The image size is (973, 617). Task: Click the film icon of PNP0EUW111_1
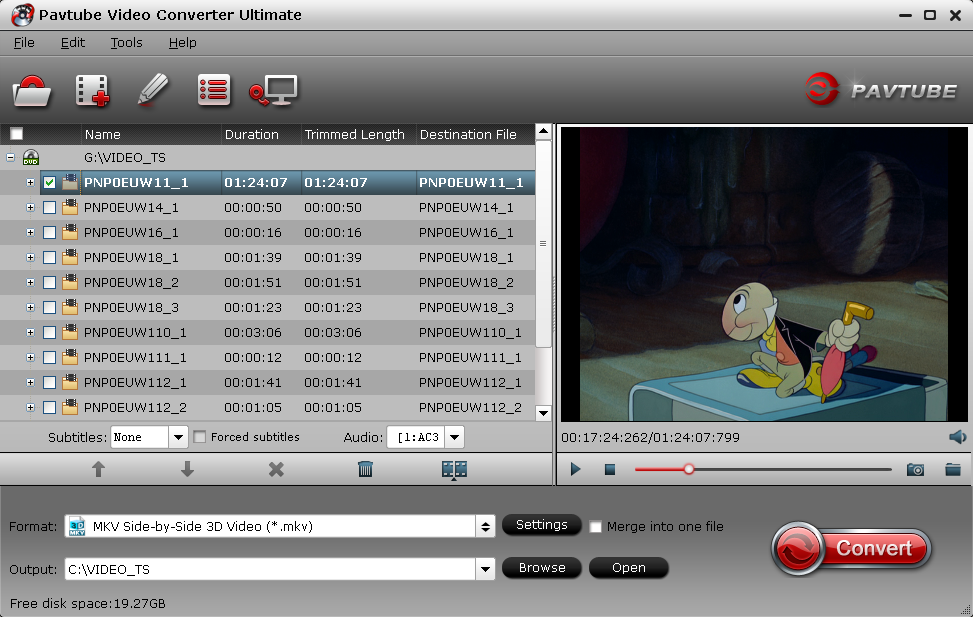70,357
